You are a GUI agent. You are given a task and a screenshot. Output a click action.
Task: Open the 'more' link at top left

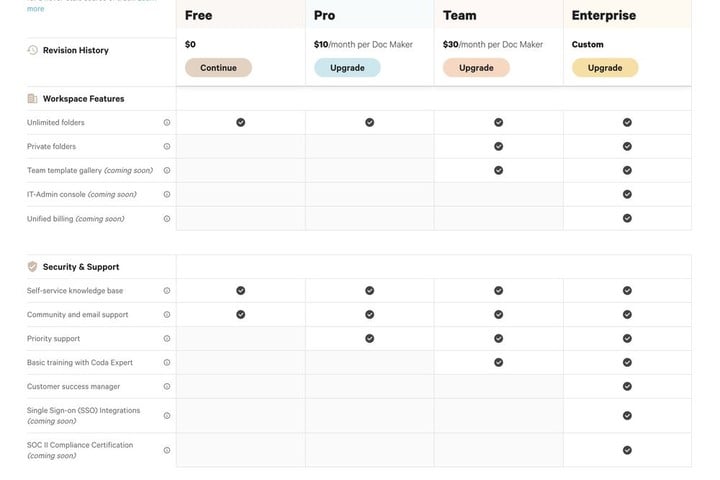coord(35,9)
